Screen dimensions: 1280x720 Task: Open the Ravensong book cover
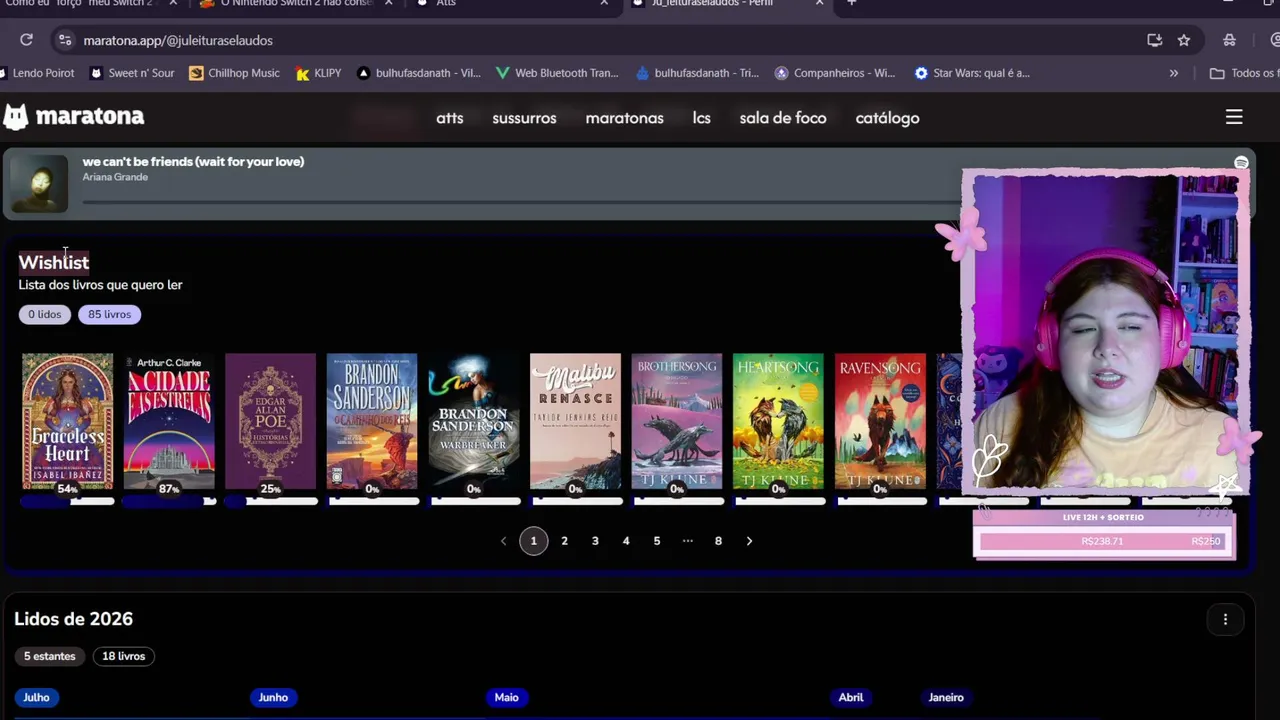tap(880, 421)
